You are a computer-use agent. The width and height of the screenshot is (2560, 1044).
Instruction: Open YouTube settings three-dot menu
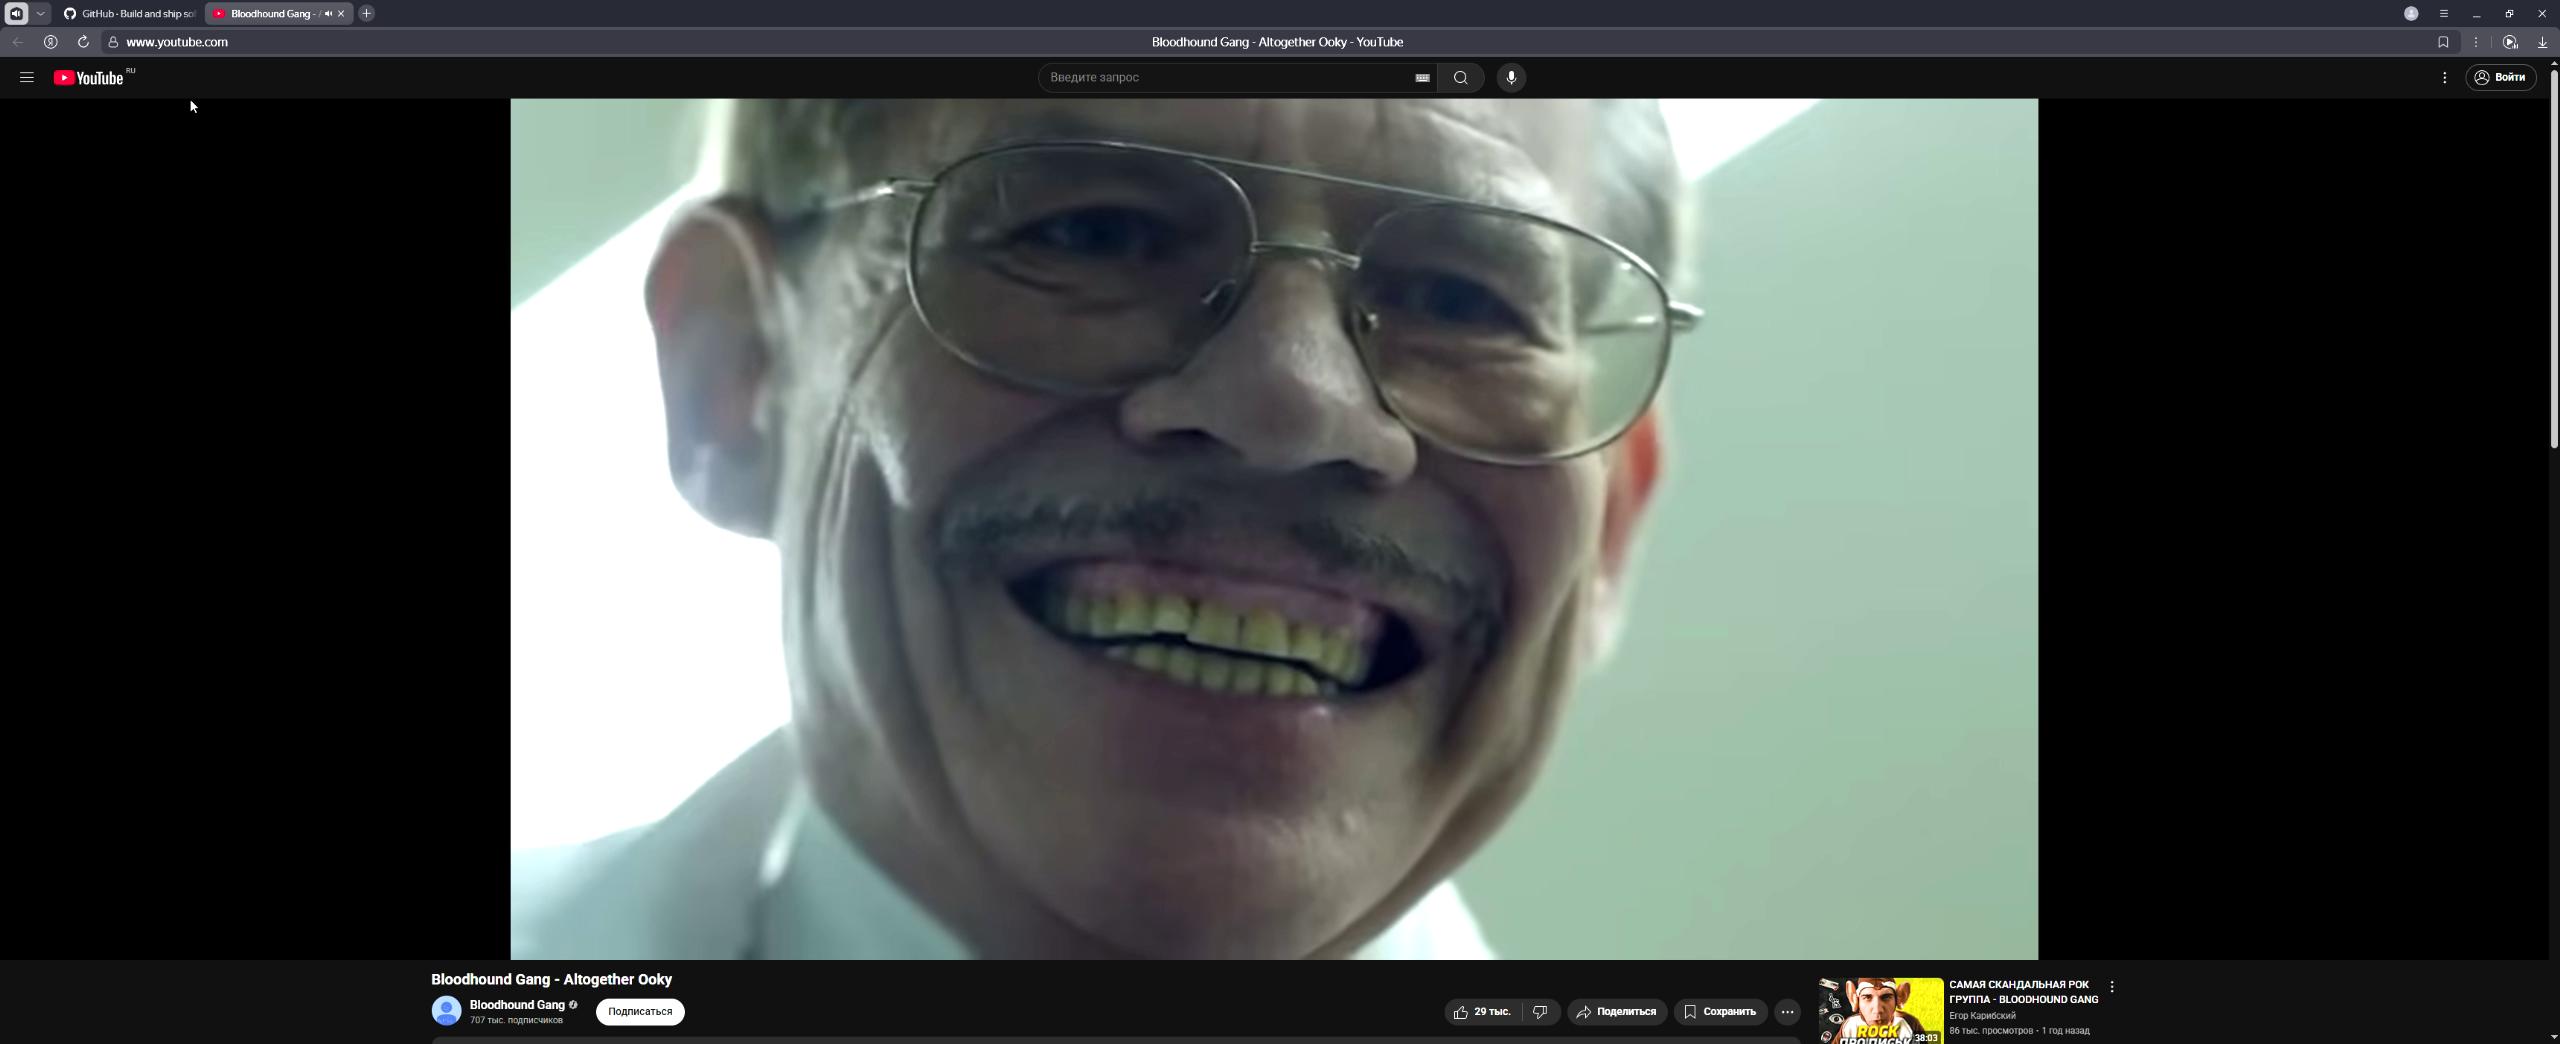2444,77
